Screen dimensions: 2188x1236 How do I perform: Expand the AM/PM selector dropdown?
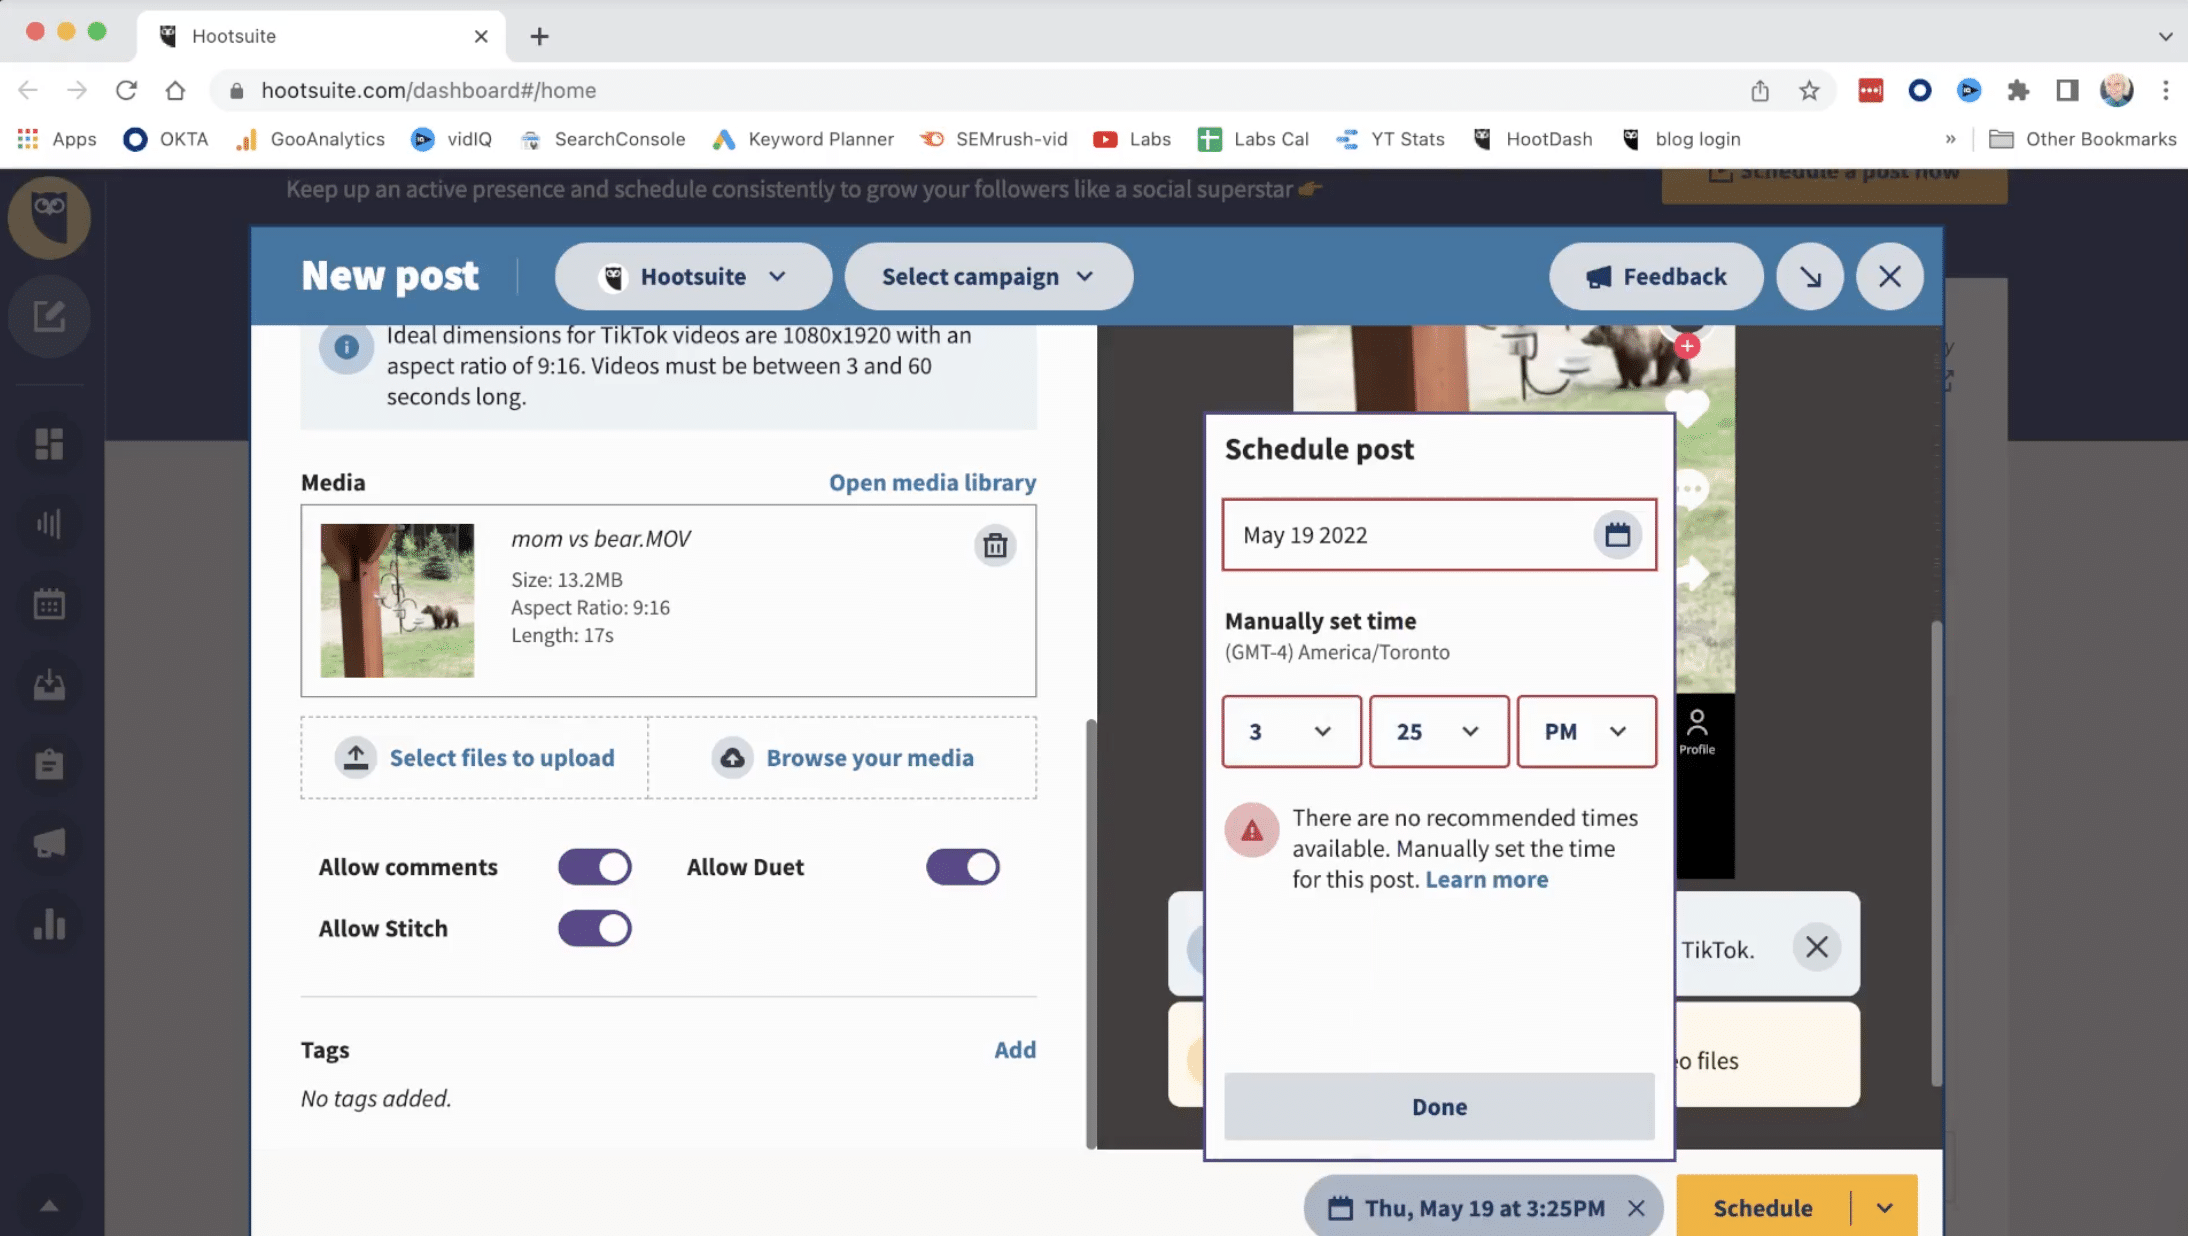[1585, 729]
